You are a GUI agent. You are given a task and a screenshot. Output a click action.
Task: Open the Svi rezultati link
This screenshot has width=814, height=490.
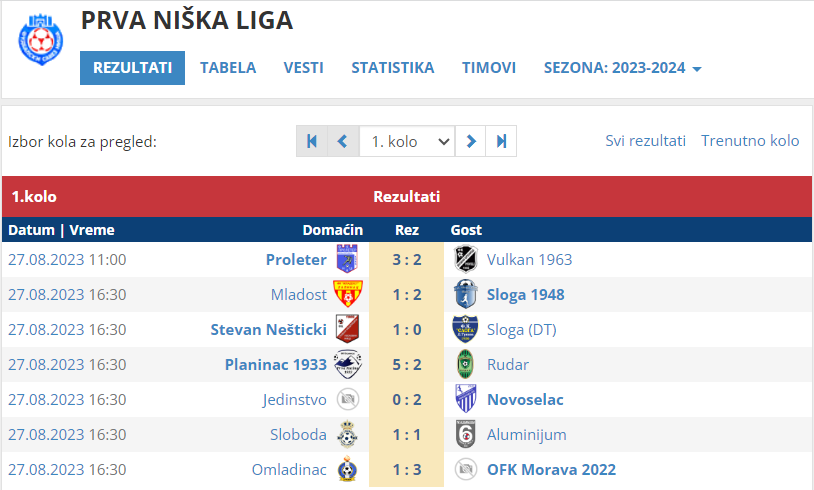tap(645, 141)
